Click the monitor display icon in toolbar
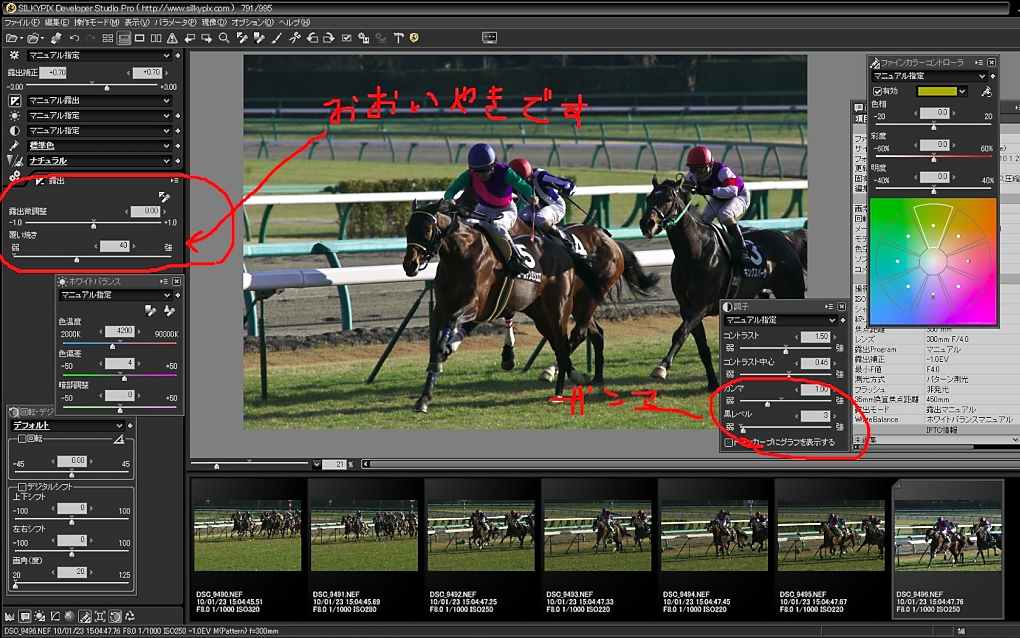Viewport: 1020px width, 638px height. 489,38
